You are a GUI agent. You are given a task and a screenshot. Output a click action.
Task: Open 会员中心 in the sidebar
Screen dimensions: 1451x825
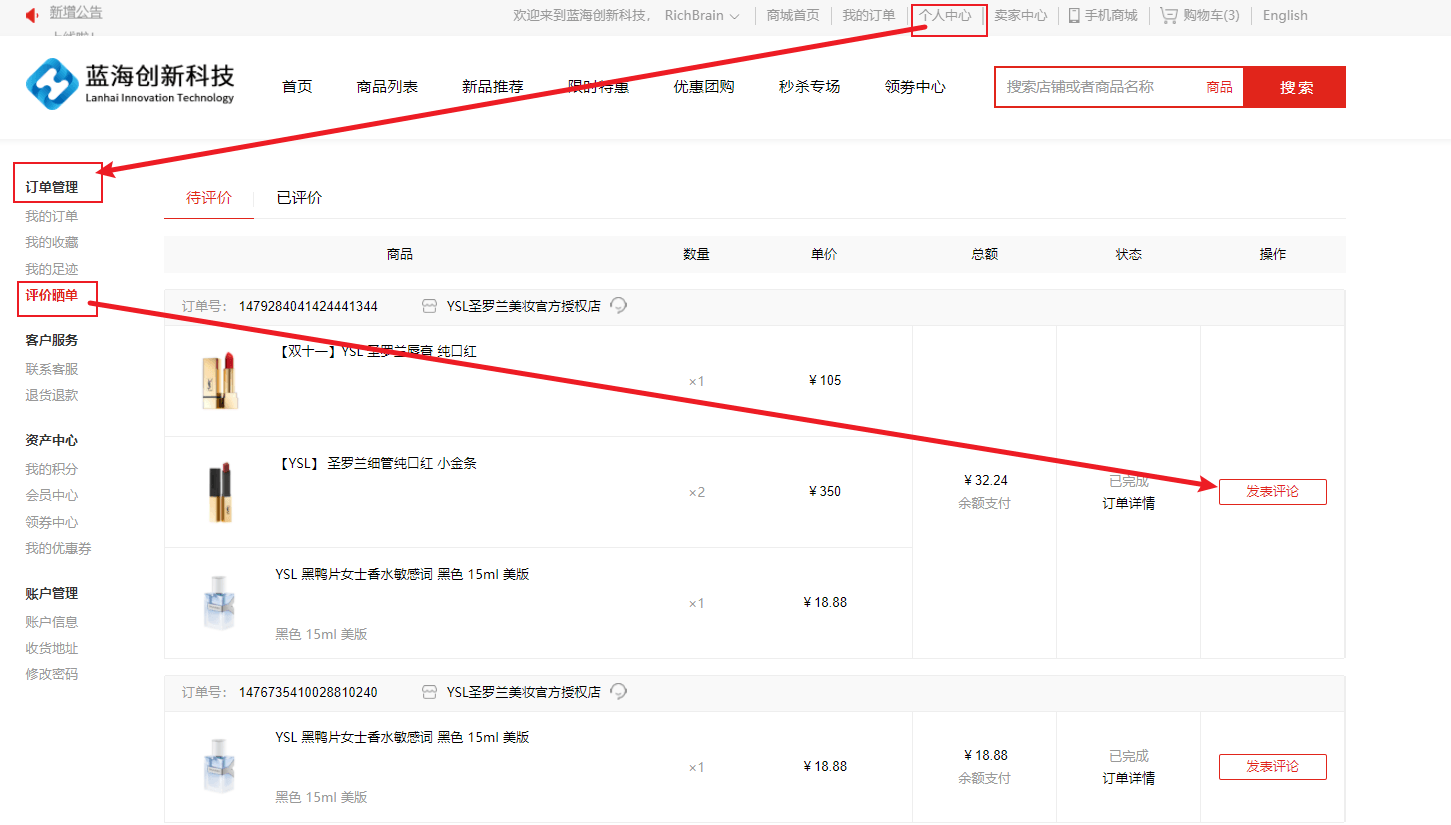pos(51,495)
